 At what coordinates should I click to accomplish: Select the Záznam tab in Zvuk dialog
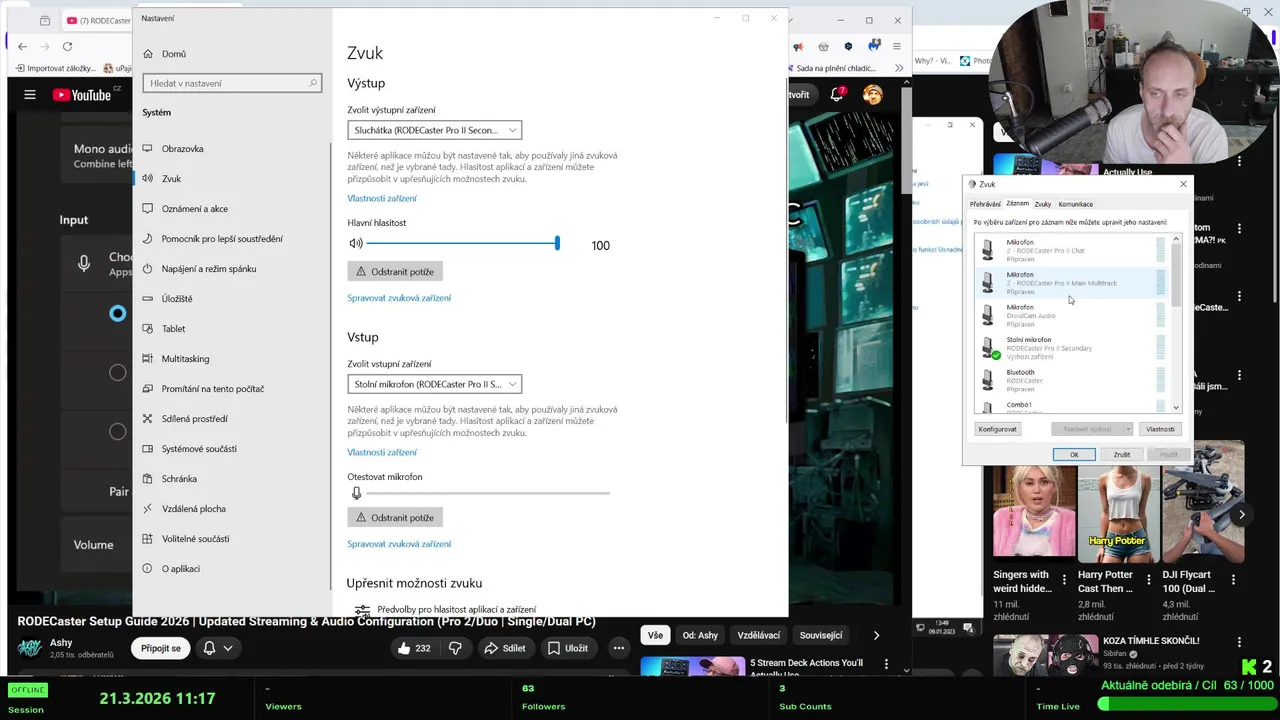tap(1017, 204)
